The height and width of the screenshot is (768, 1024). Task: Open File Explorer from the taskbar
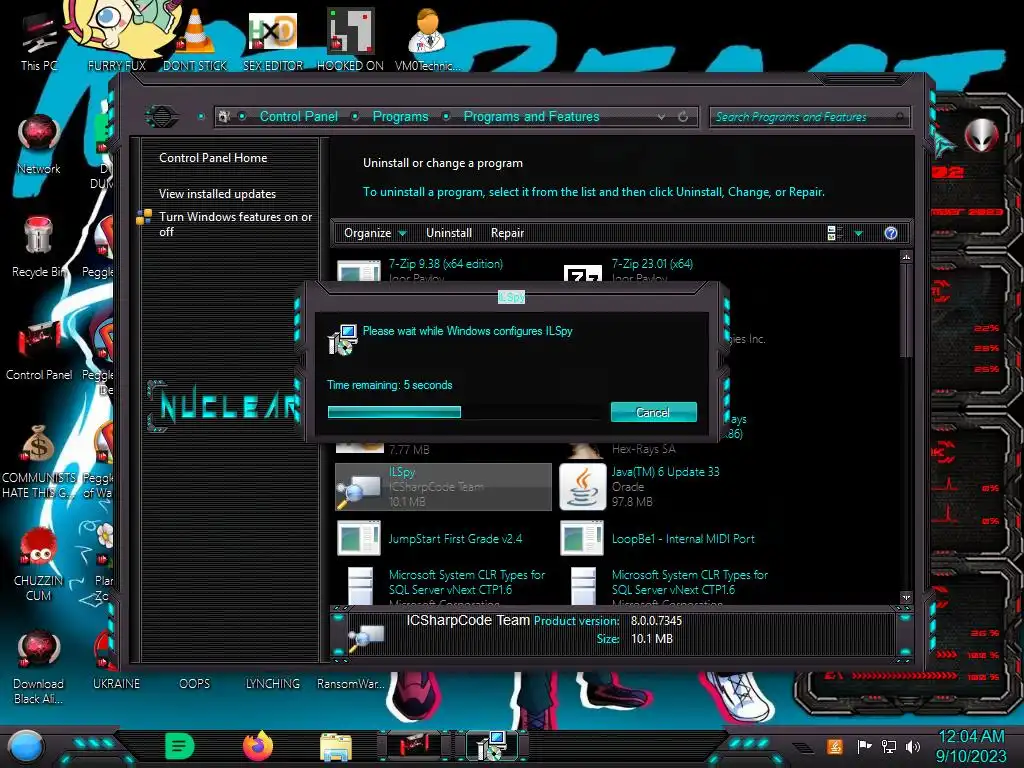[336, 746]
